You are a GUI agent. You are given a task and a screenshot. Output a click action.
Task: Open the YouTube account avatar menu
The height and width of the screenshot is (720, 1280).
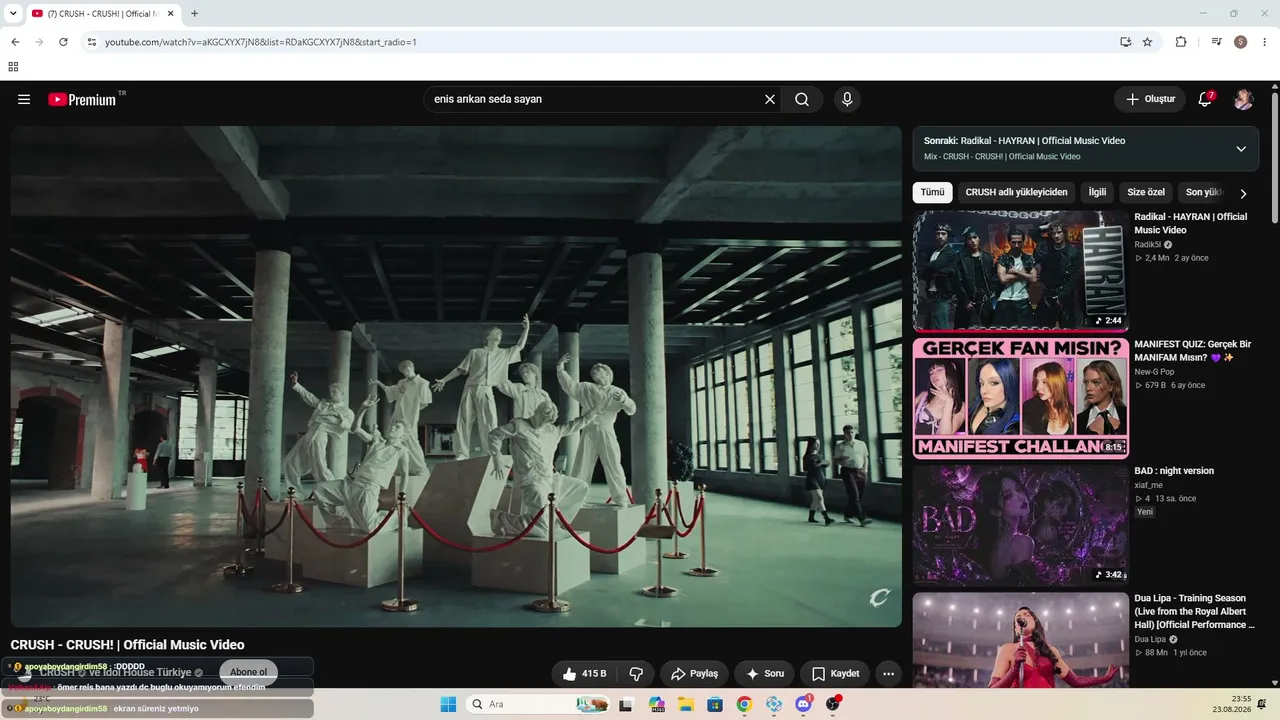1243,99
